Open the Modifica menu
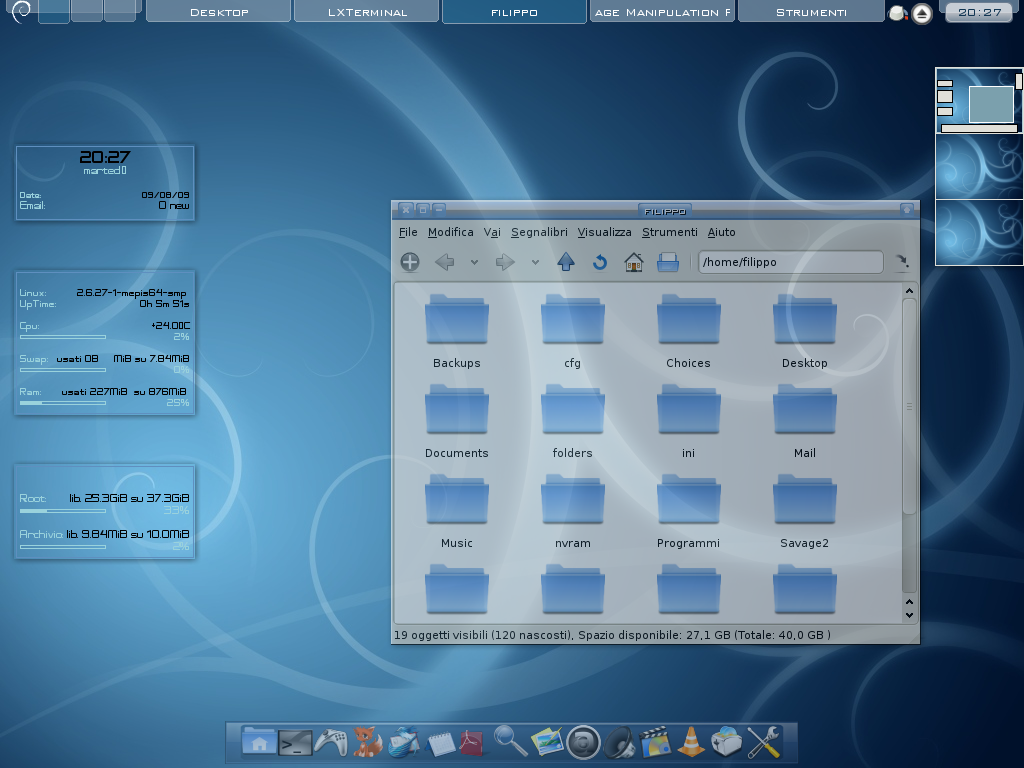1024x768 pixels. click(x=451, y=232)
